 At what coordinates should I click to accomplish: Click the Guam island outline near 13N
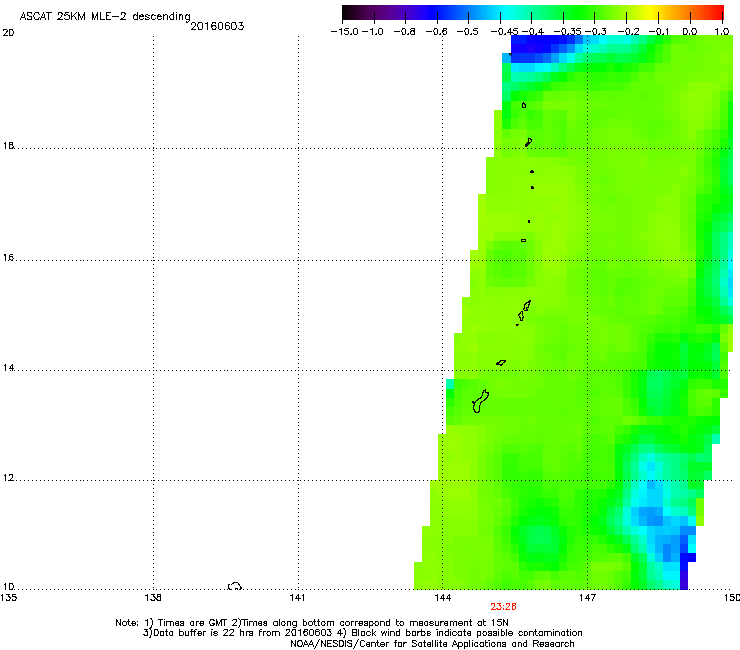coord(480,402)
